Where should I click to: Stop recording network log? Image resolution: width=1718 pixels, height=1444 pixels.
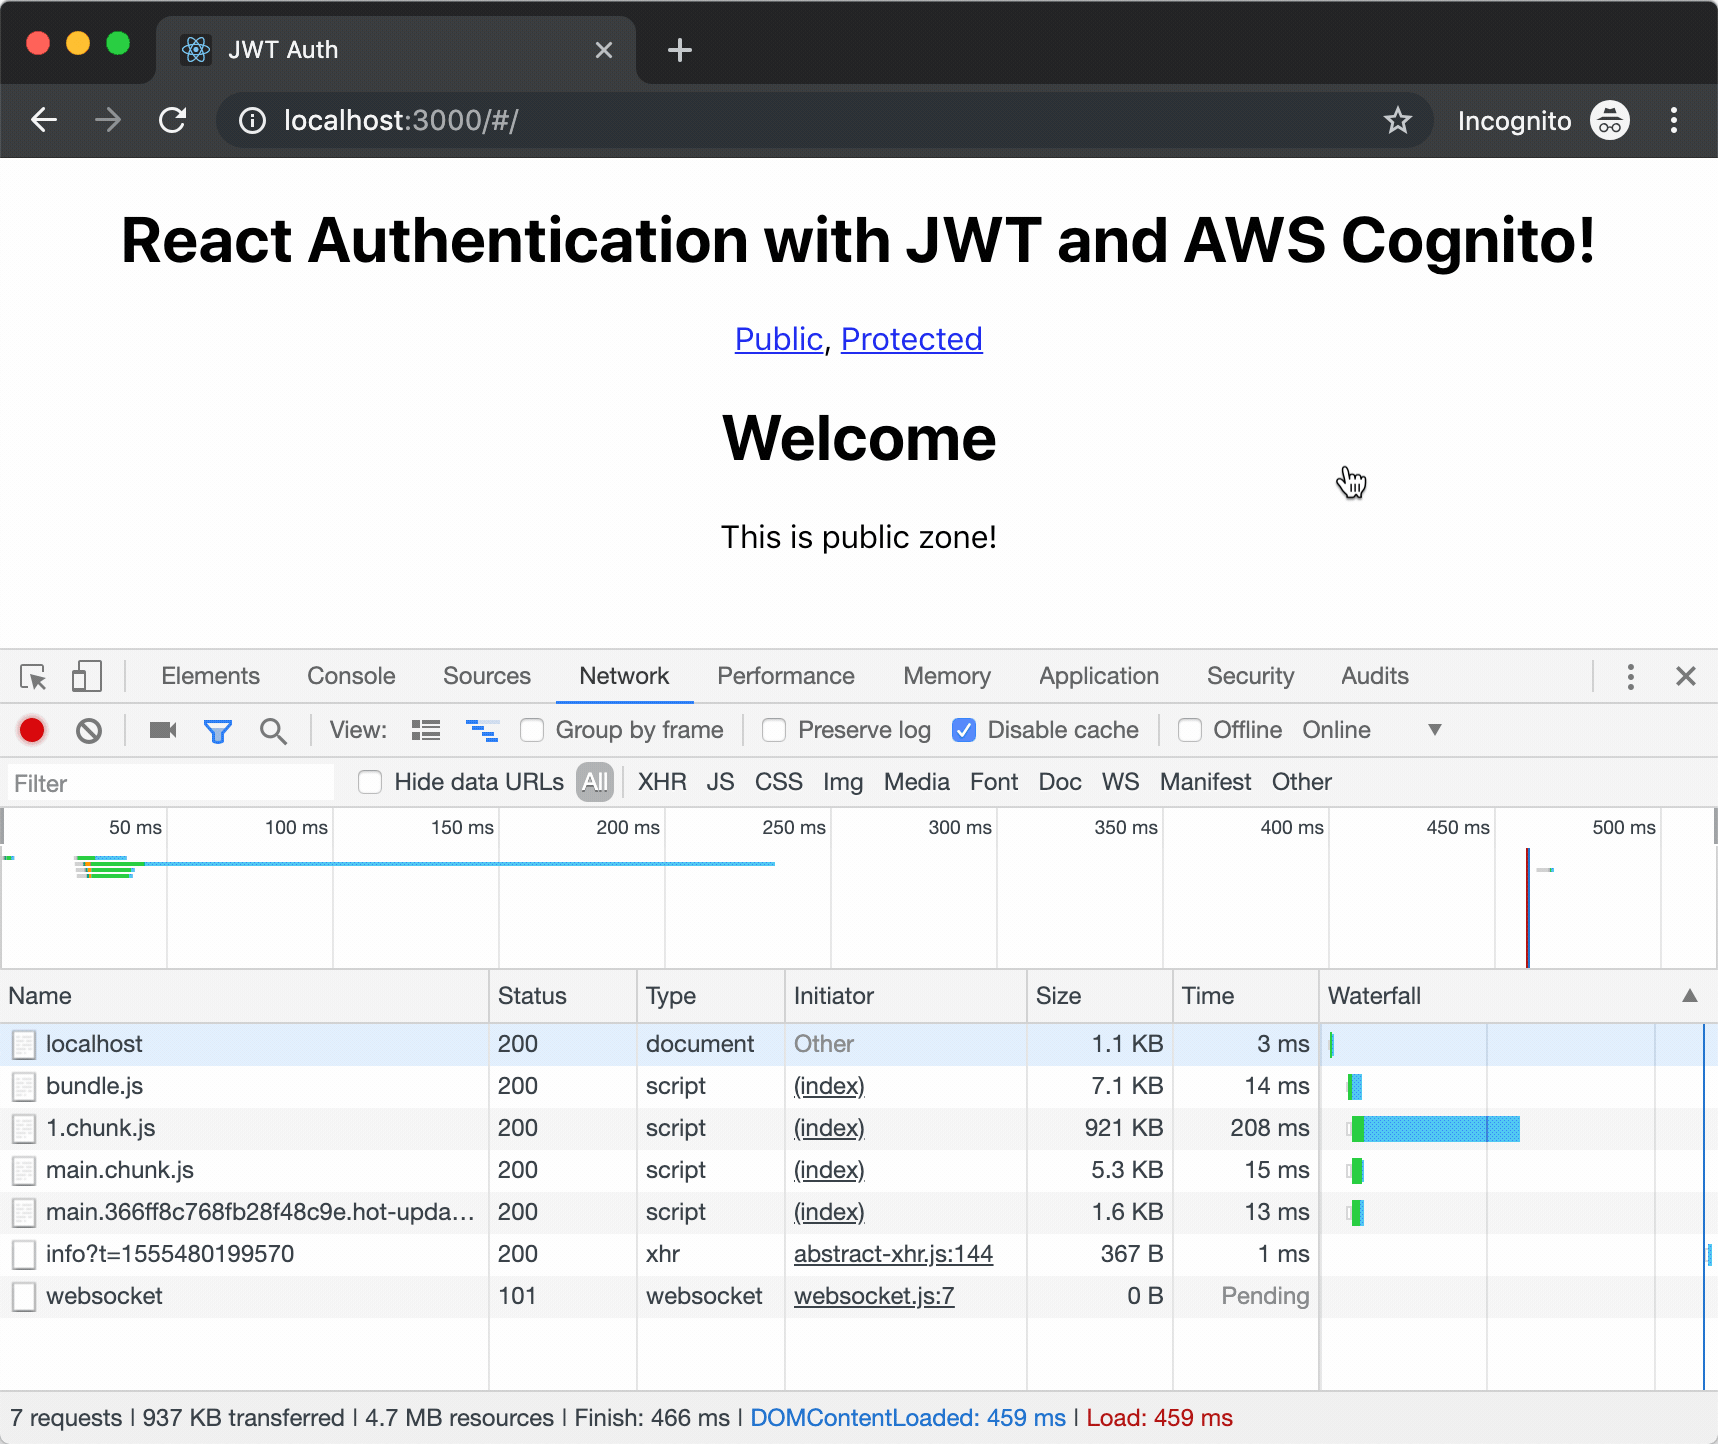(x=32, y=731)
